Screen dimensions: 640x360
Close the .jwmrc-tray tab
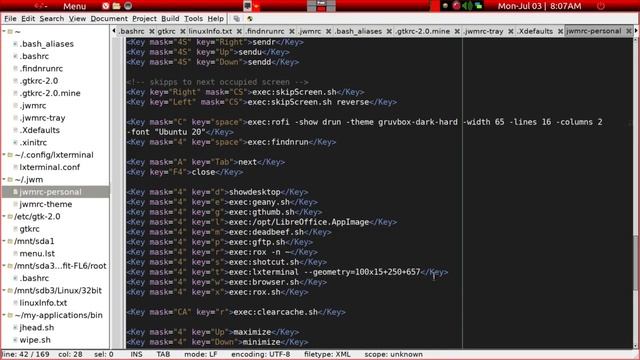pos(511,31)
